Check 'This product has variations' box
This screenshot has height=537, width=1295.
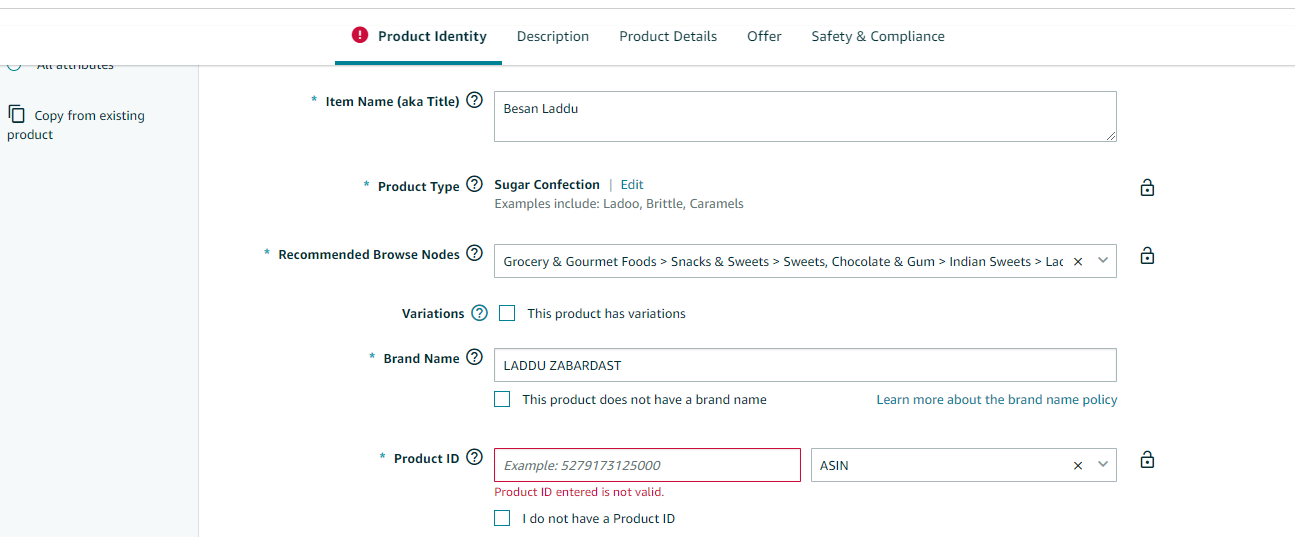(507, 313)
